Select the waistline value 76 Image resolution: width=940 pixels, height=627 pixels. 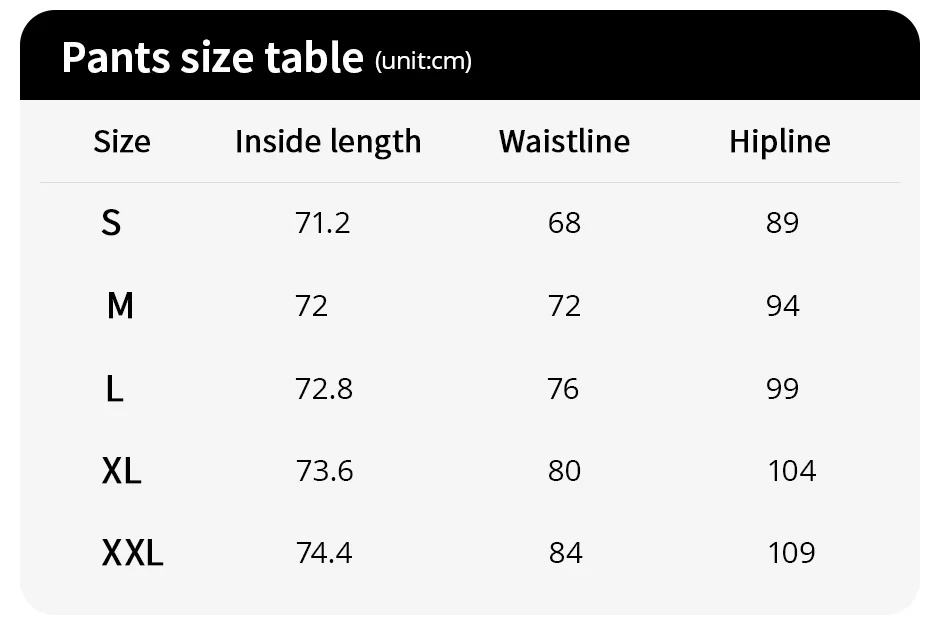(x=563, y=388)
